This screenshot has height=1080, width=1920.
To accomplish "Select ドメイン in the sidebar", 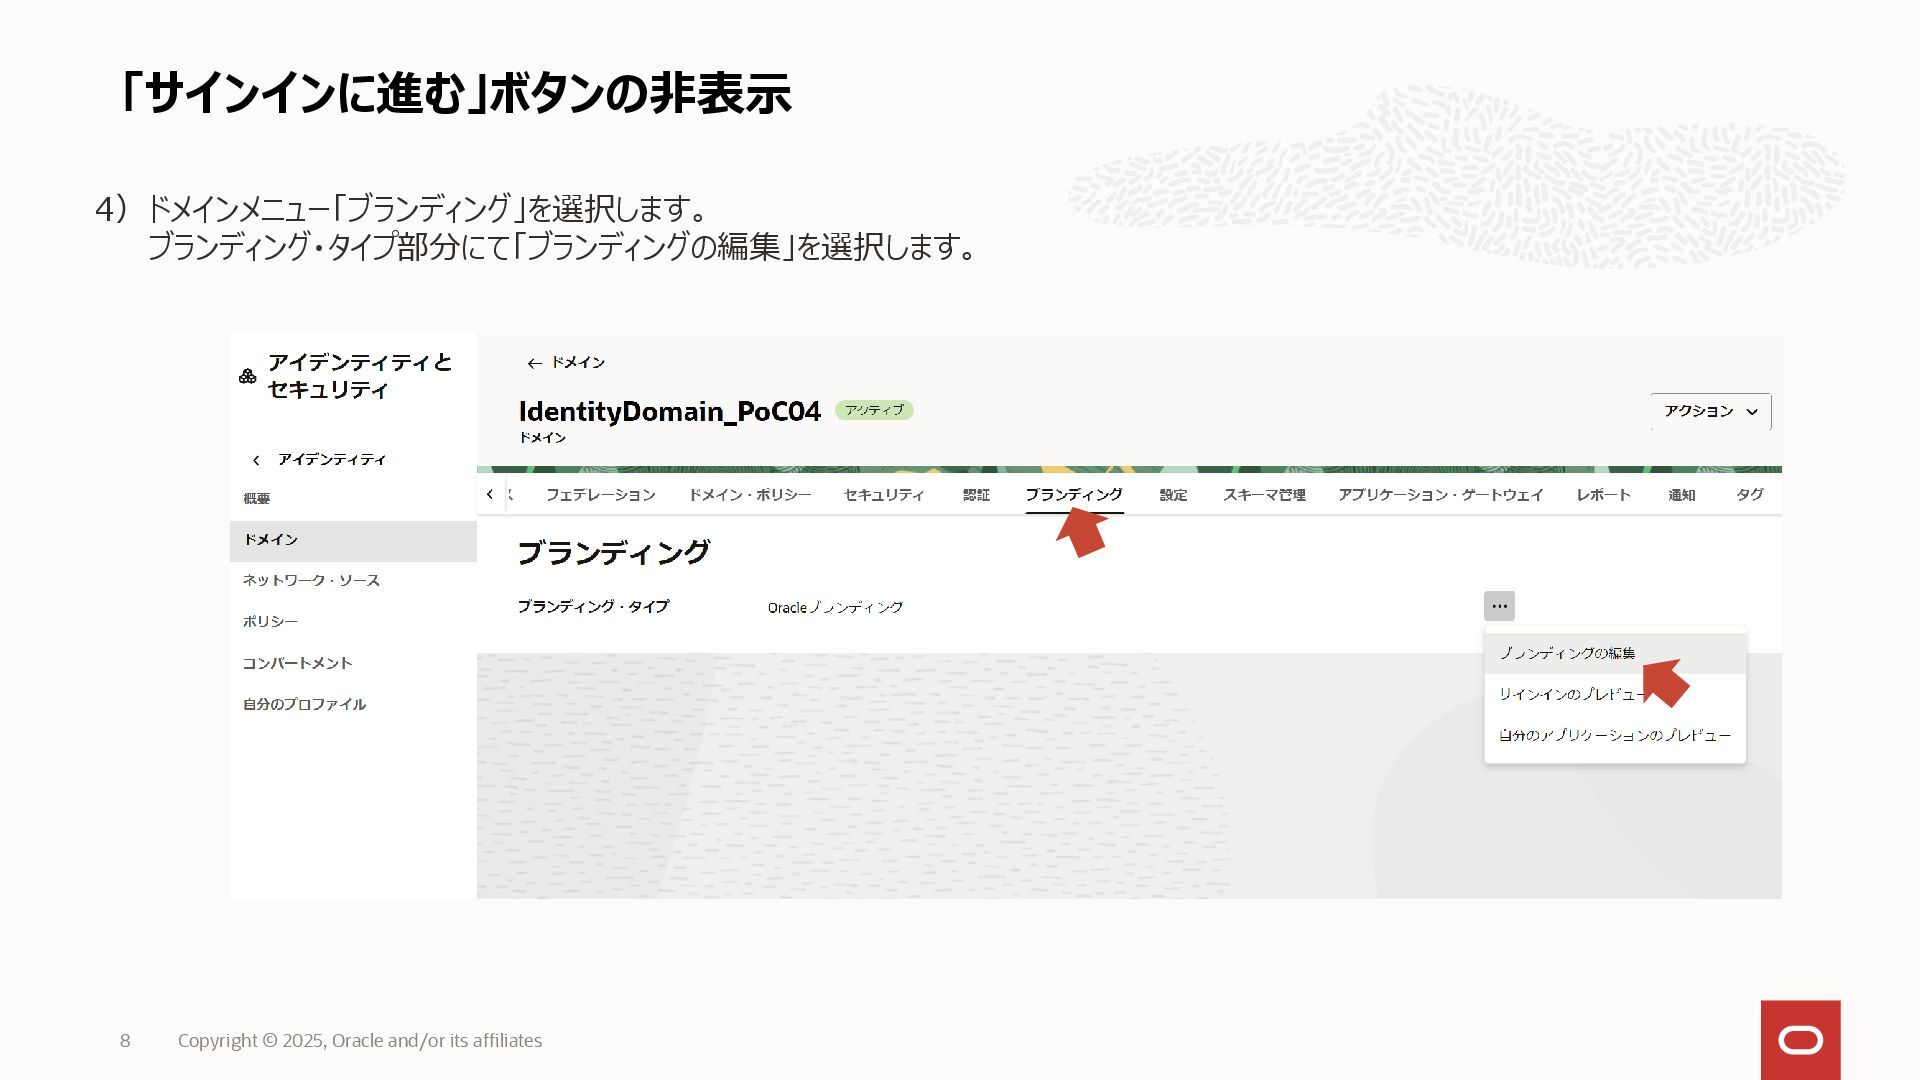I will (353, 540).
